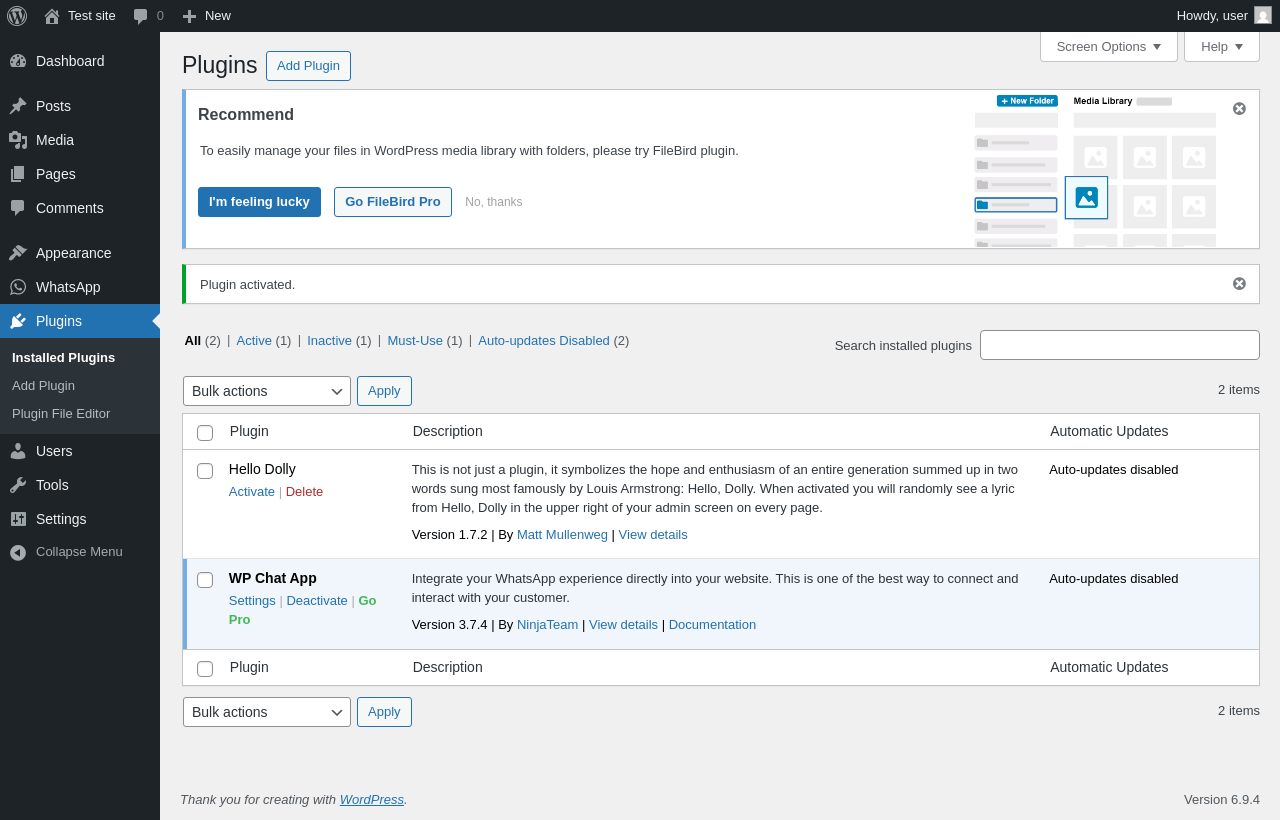Expand the Screen Options panel

pyautogui.click(x=1108, y=47)
